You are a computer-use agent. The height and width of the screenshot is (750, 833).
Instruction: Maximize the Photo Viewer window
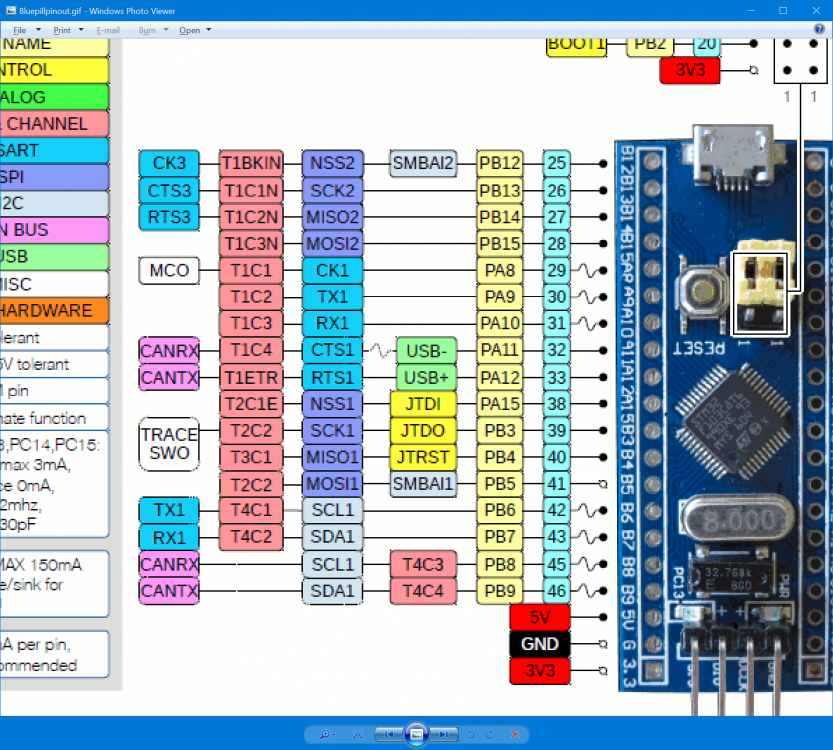coord(783,11)
